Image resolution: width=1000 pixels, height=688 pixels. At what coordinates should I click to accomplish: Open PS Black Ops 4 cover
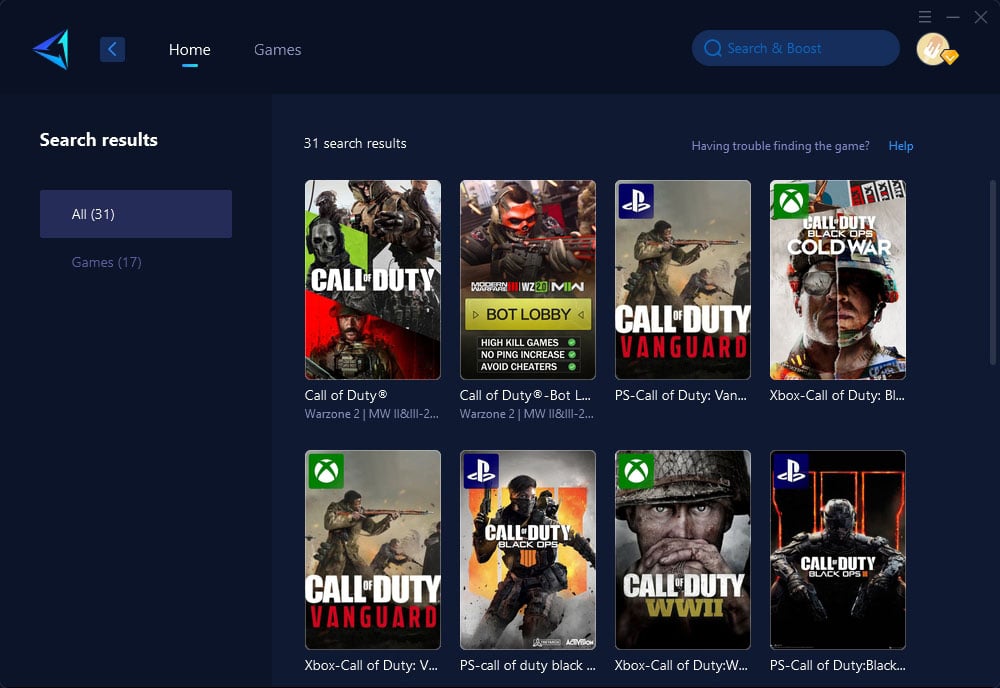527,550
